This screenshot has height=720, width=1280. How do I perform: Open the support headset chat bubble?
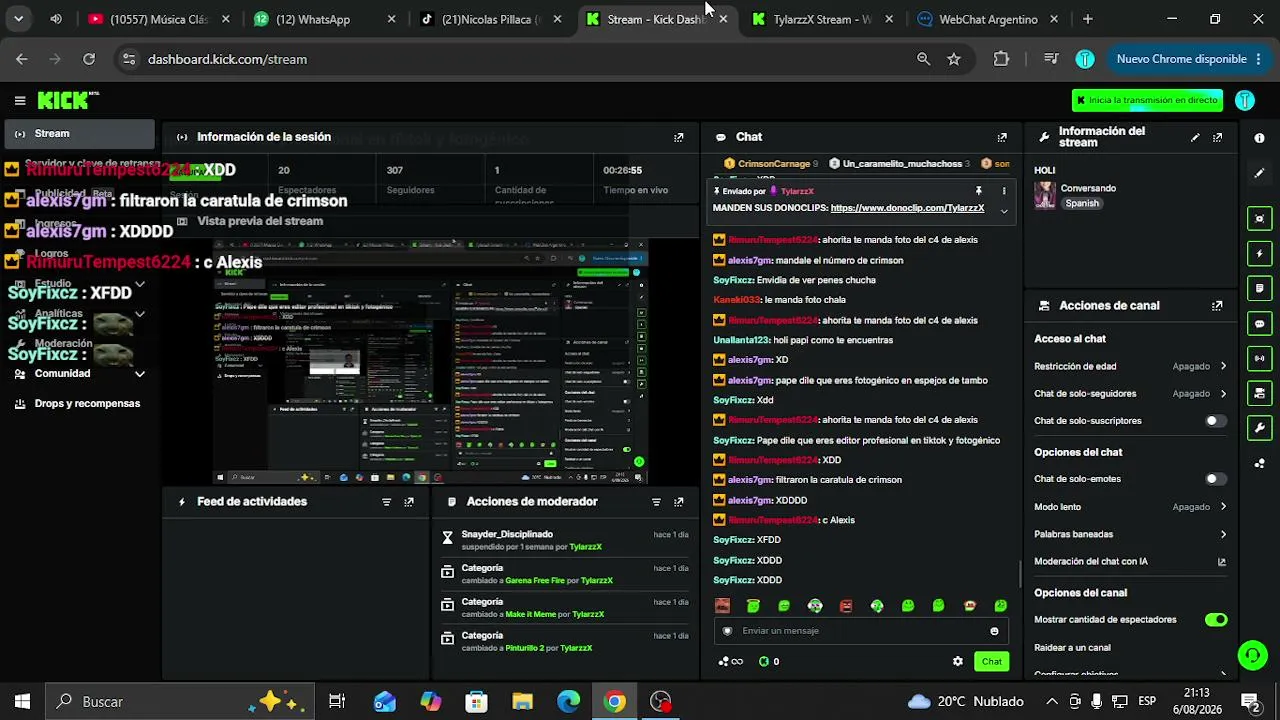pyautogui.click(x=1252, y=656)
